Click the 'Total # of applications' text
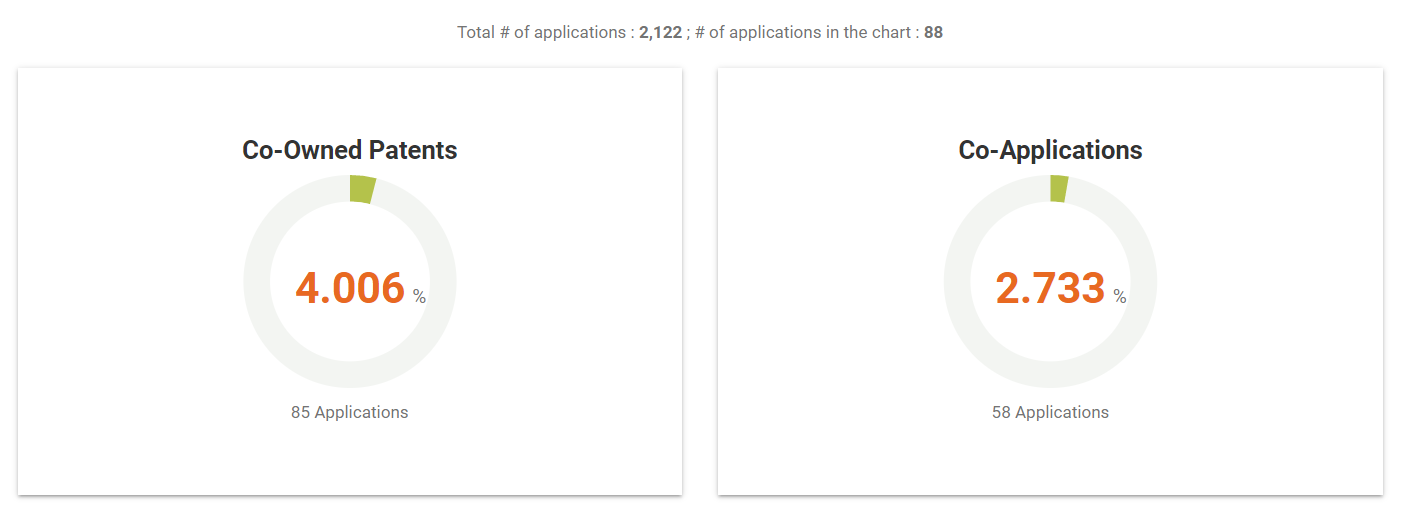 click(x=541, y=32)
